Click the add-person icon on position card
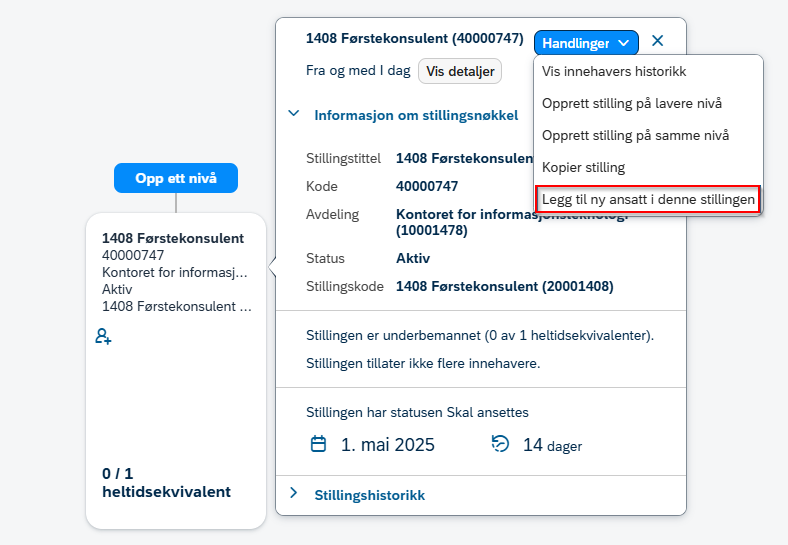Image resolution: width=788 pixels, height=545 pixels. click(x=104, y=336)
